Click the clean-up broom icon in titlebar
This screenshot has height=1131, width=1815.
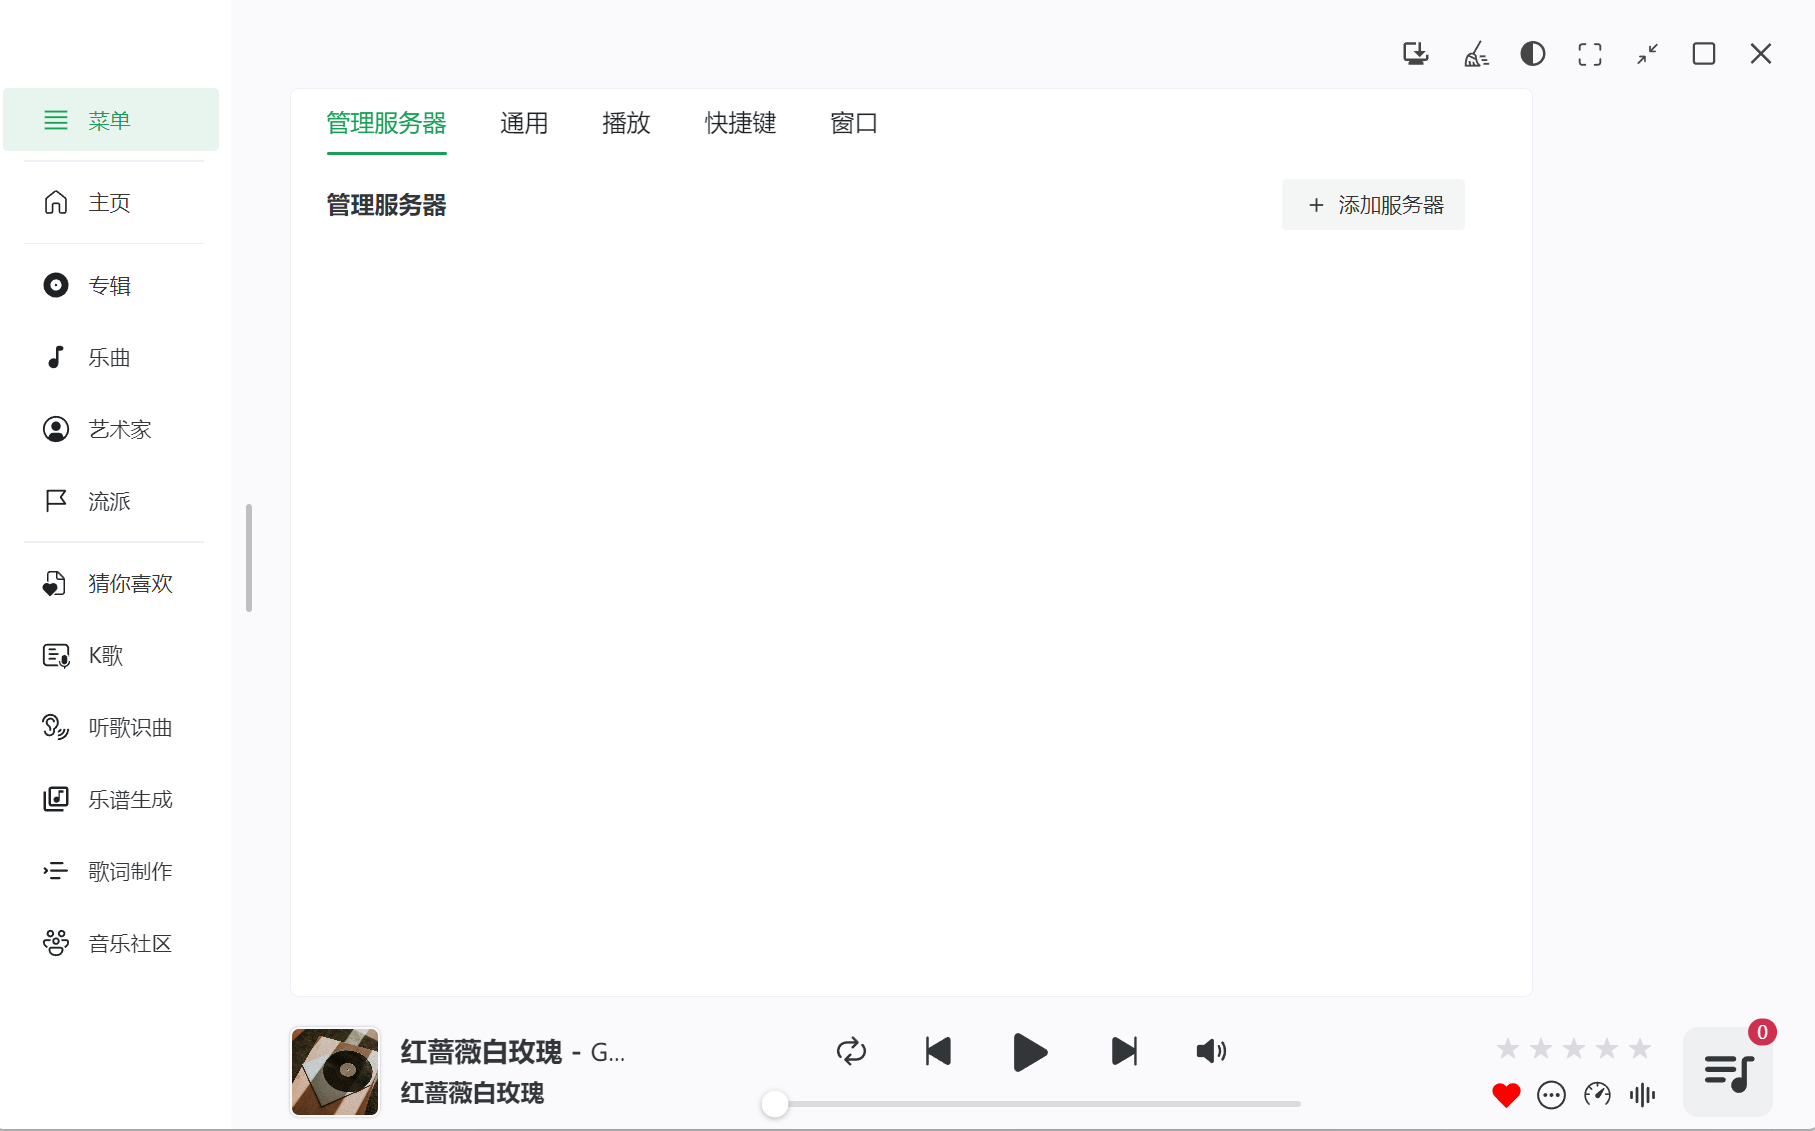tap(1476, 54)
